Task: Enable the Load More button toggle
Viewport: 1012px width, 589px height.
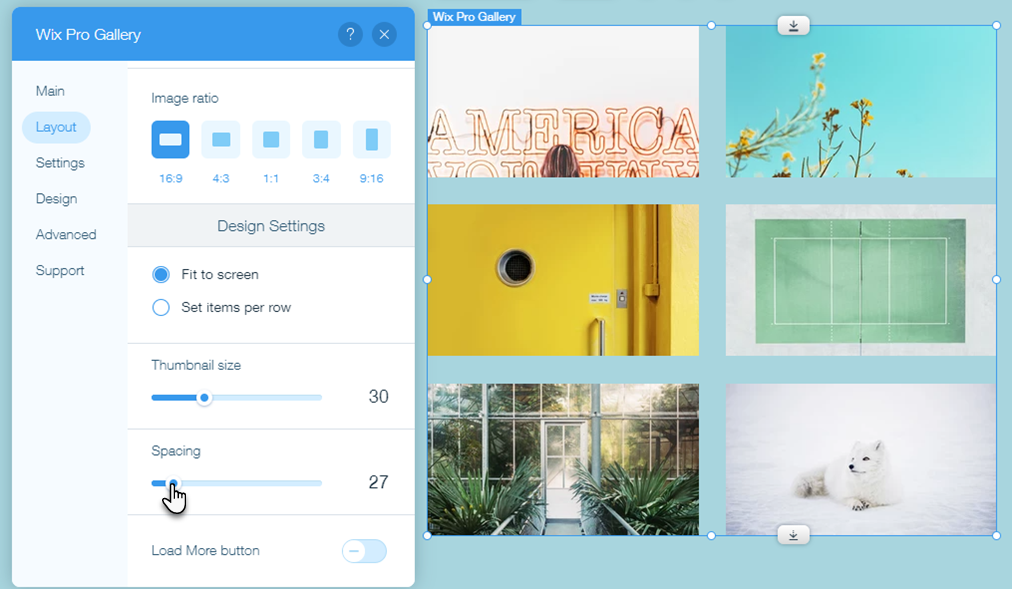Action: 364,551
